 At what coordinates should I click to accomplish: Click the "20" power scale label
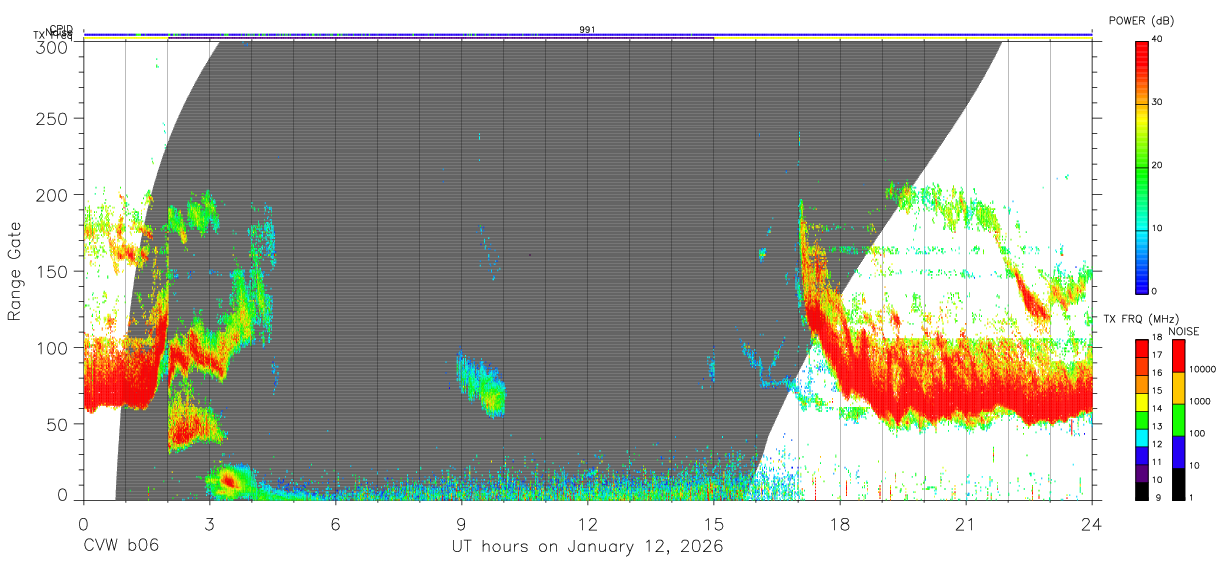[x=1157, y=166]
